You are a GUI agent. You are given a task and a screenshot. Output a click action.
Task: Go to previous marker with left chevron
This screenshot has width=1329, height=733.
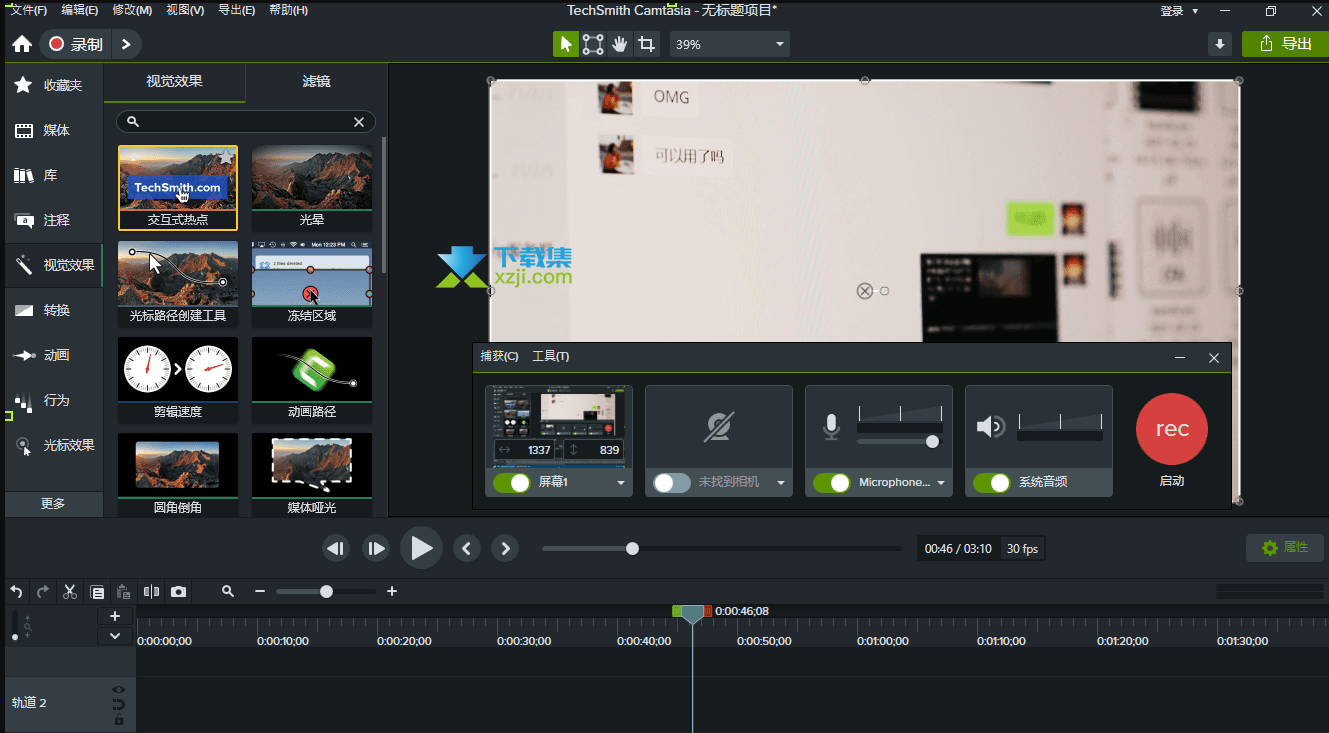coord(467,548)
